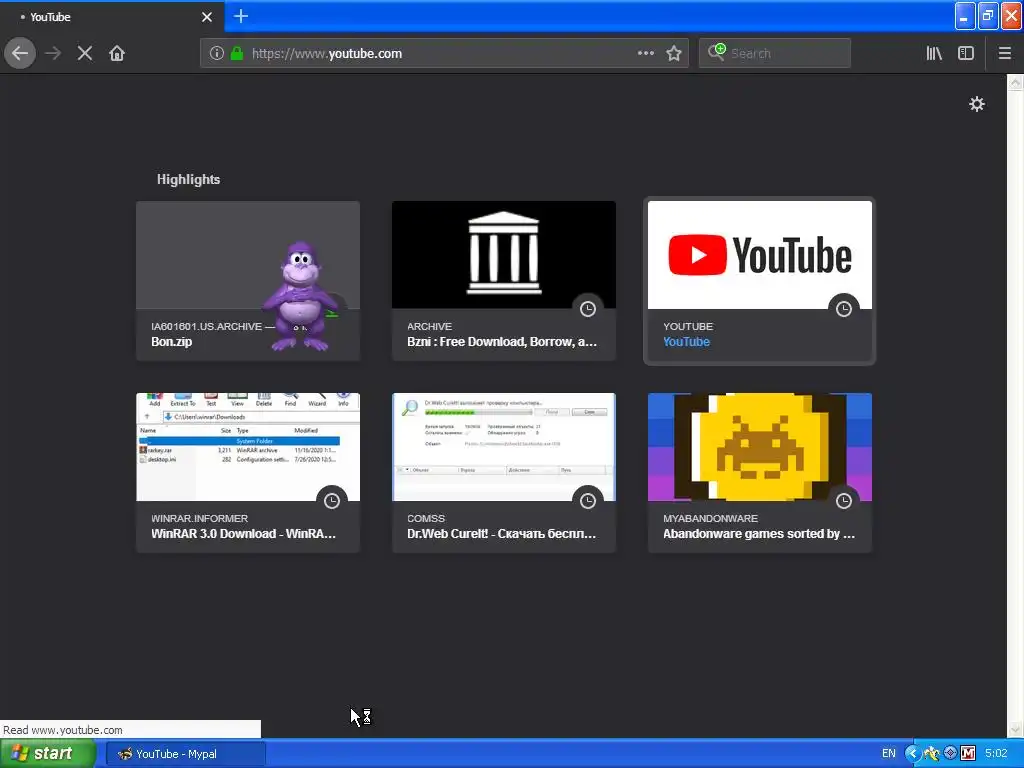Open the MyAbandonware games thumbnail

point(760,447)
